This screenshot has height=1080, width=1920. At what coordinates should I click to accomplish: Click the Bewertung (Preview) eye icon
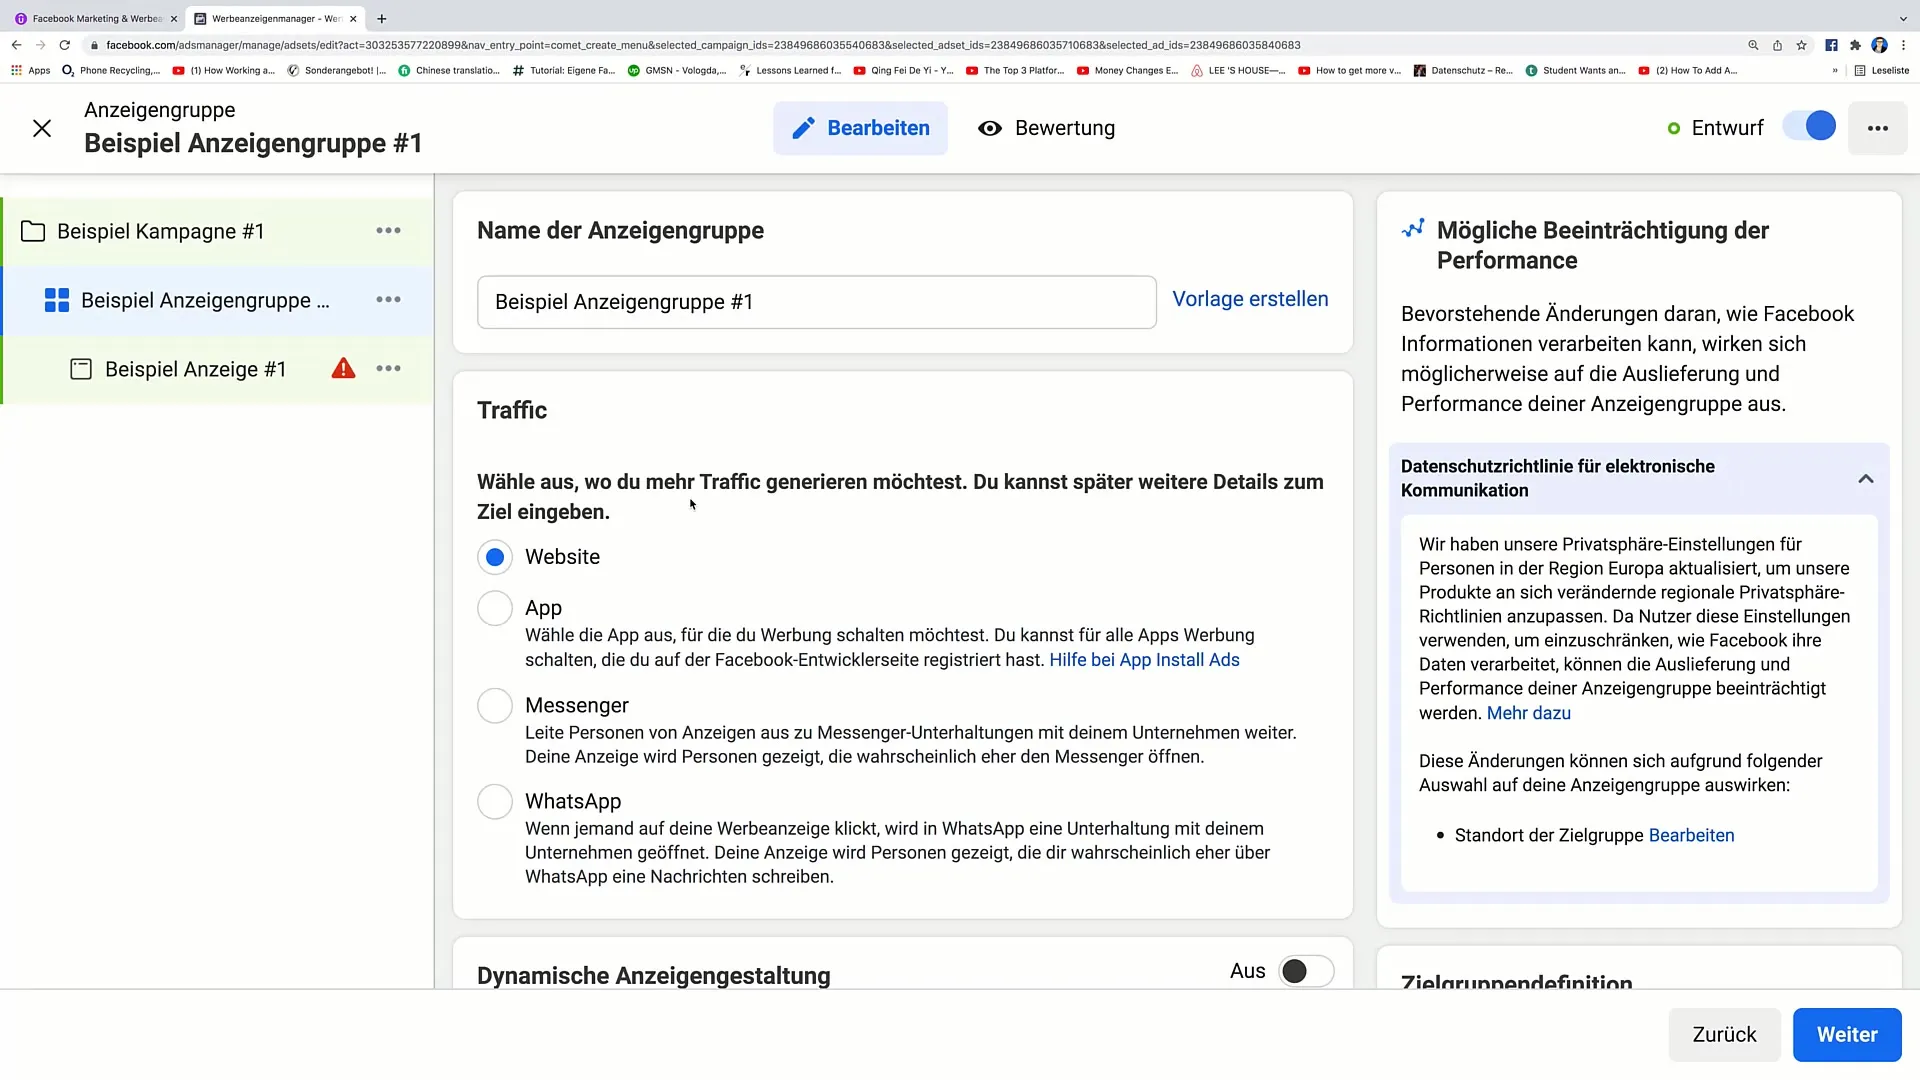(989, 128)
